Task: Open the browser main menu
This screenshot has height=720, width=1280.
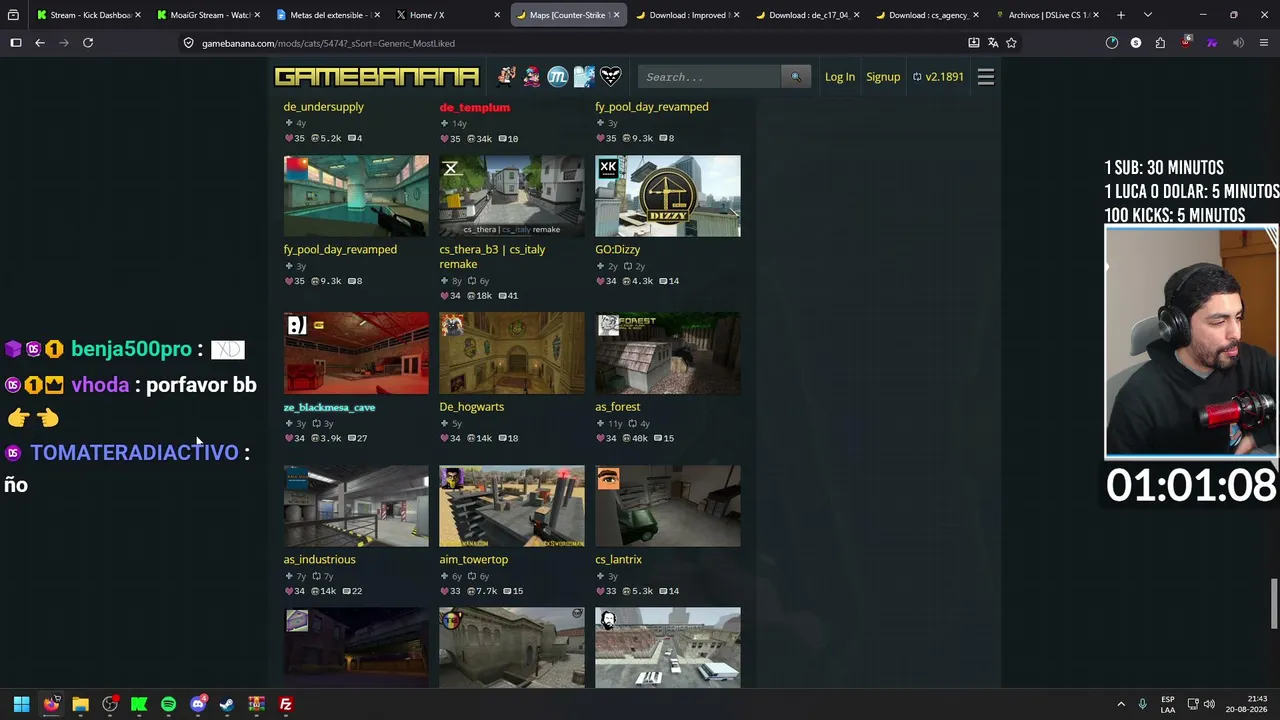Action: pos(1264,43)
